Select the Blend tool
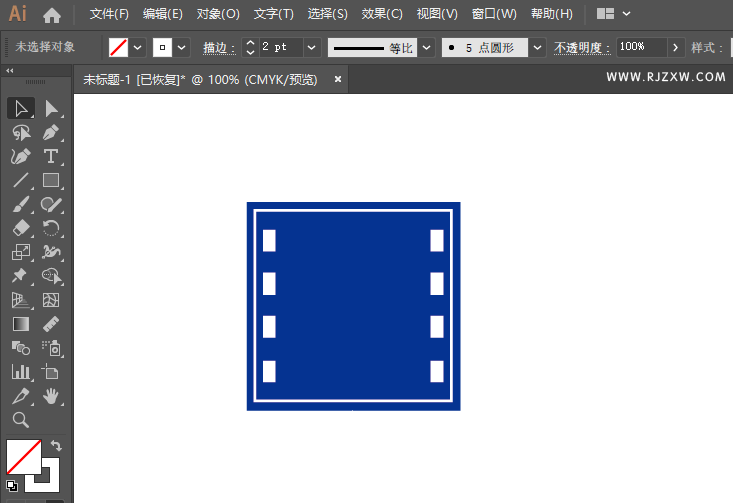The width and height of the screenshot is (733, 503). pyautogui.click(x=21, y=348)
